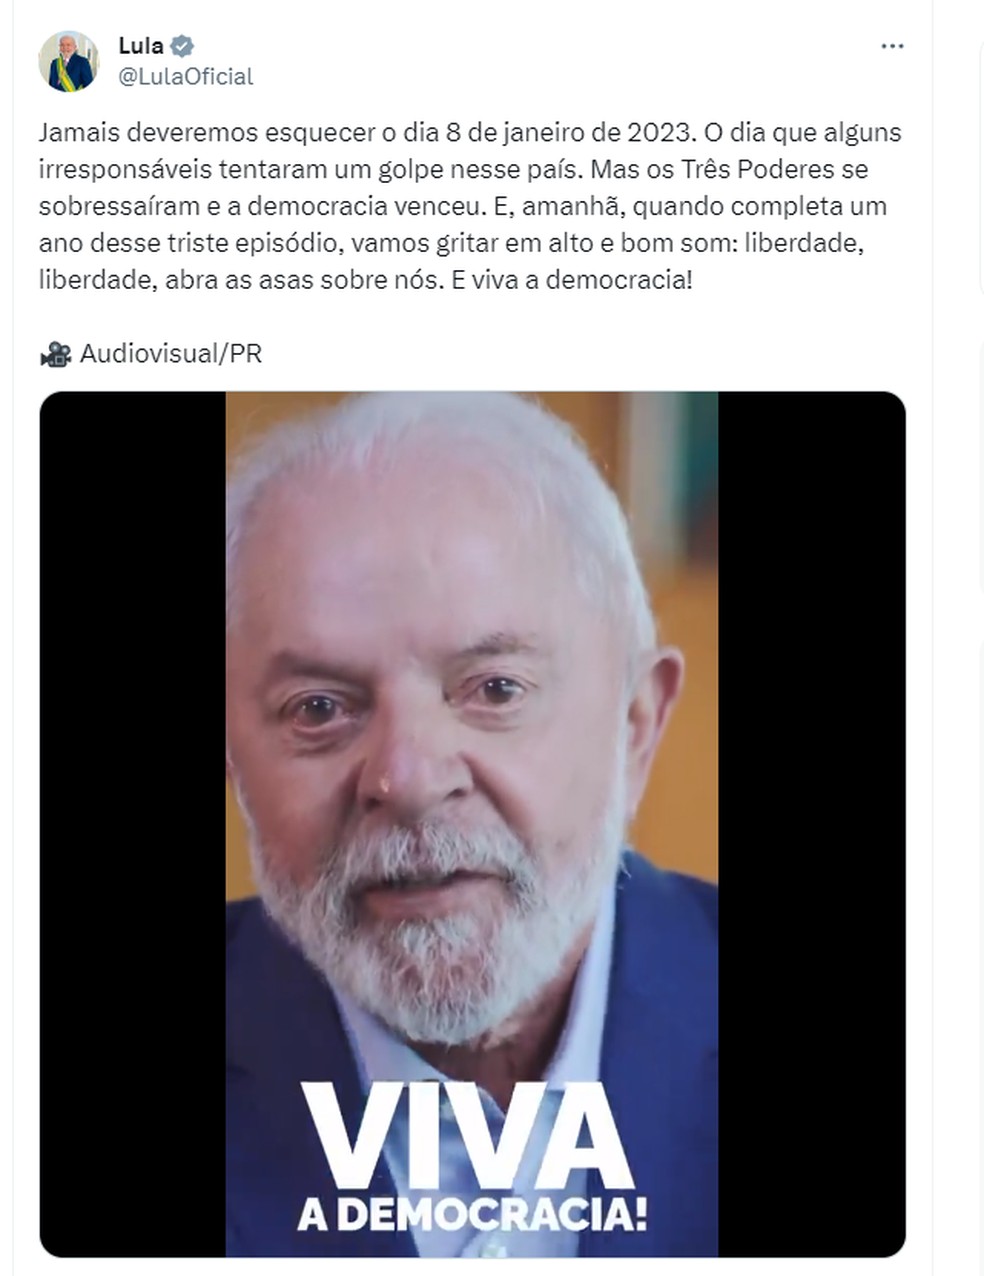Click the word "irresponsáveis" in the tweet
984x1276 pixels.
click(x=125, y=170)
